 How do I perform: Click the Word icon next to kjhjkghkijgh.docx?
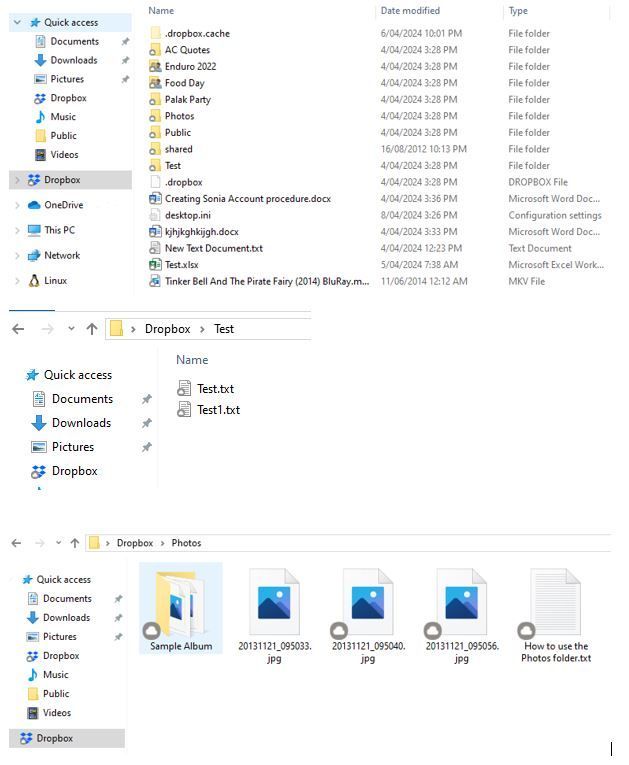(155, 232)
